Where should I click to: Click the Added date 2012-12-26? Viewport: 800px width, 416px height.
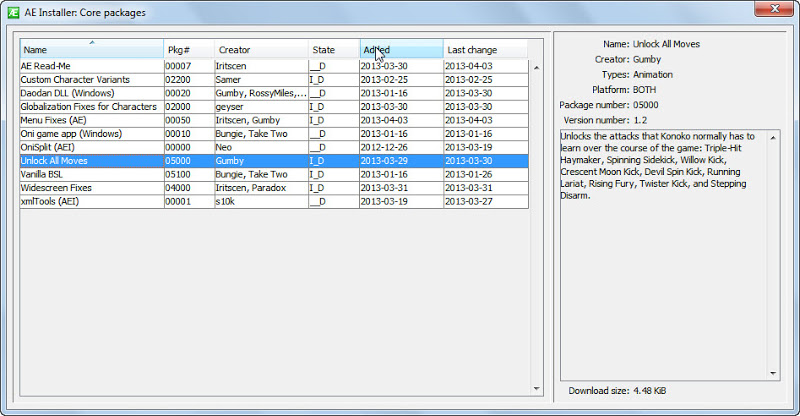(402, 147)
